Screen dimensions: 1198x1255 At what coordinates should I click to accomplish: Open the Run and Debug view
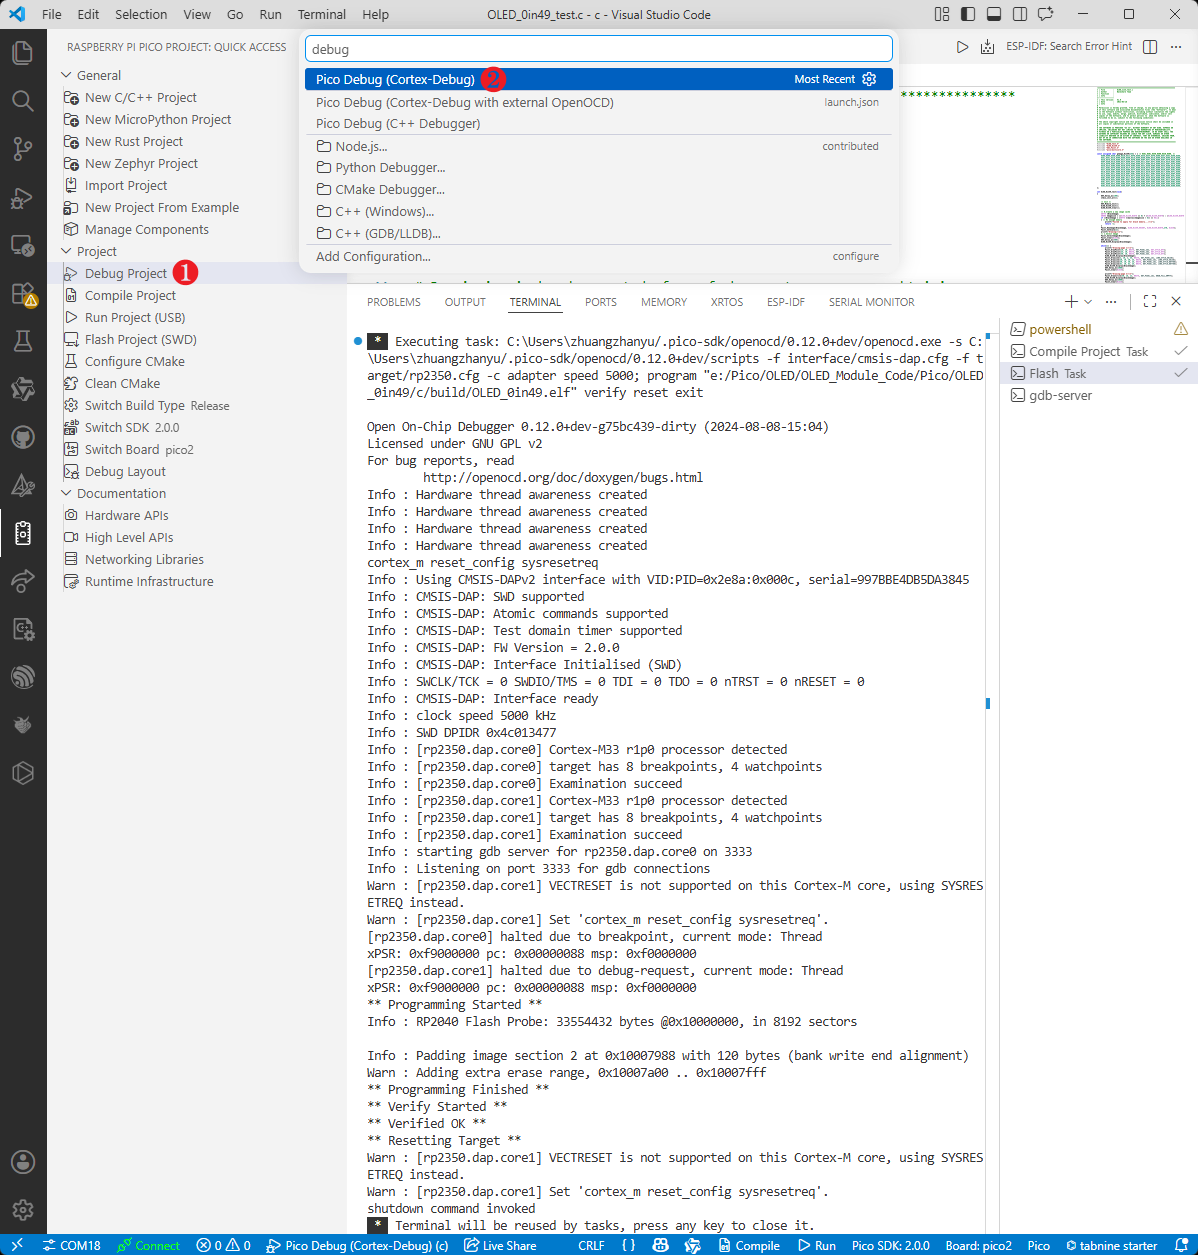click(23, 197)
